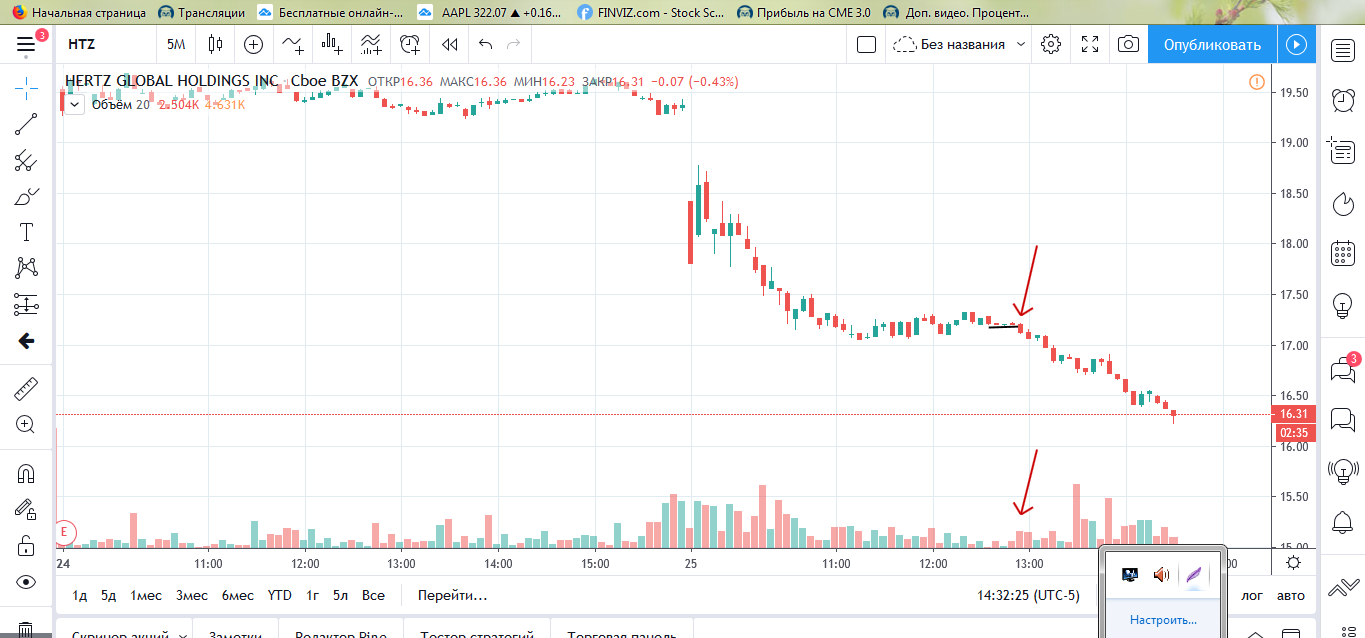This screenshot has height=638, width=1365.
Task: Set chart range to YTD
Action: 279,595
